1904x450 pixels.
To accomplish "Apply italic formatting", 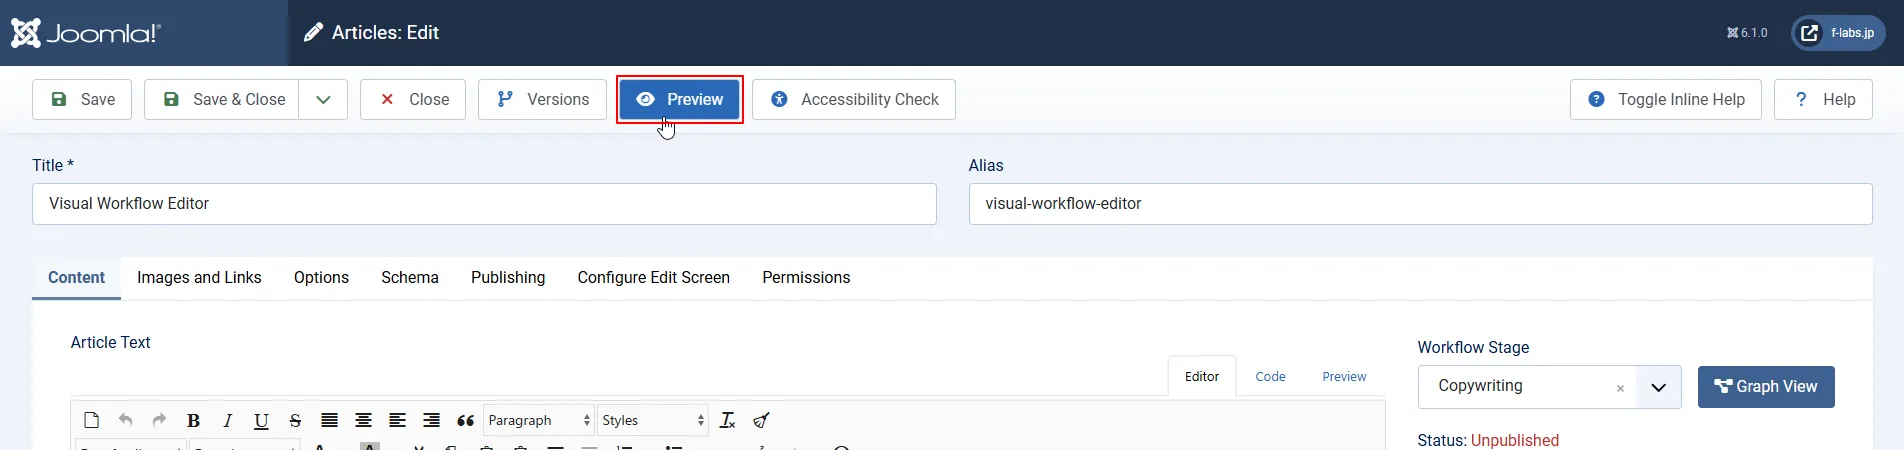I will click(x=228, y=421).
